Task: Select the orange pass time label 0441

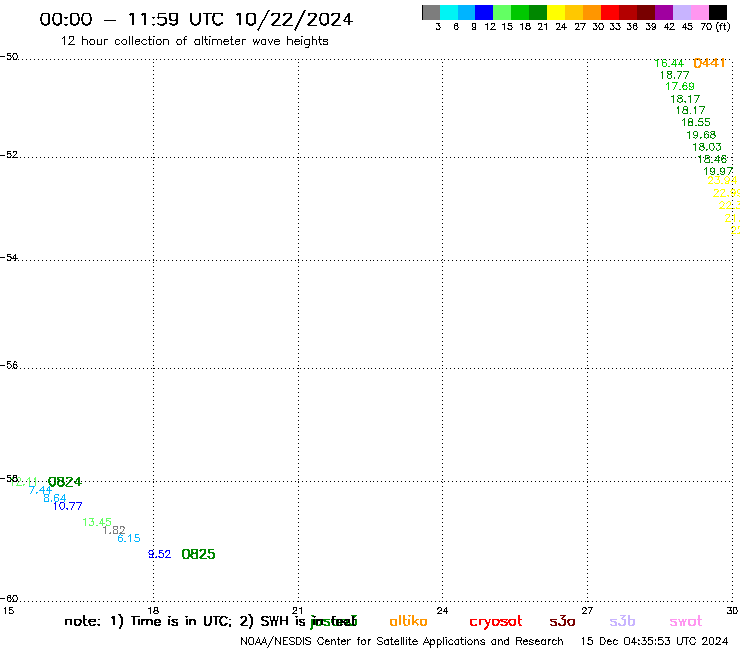Action: click(709, 63)
